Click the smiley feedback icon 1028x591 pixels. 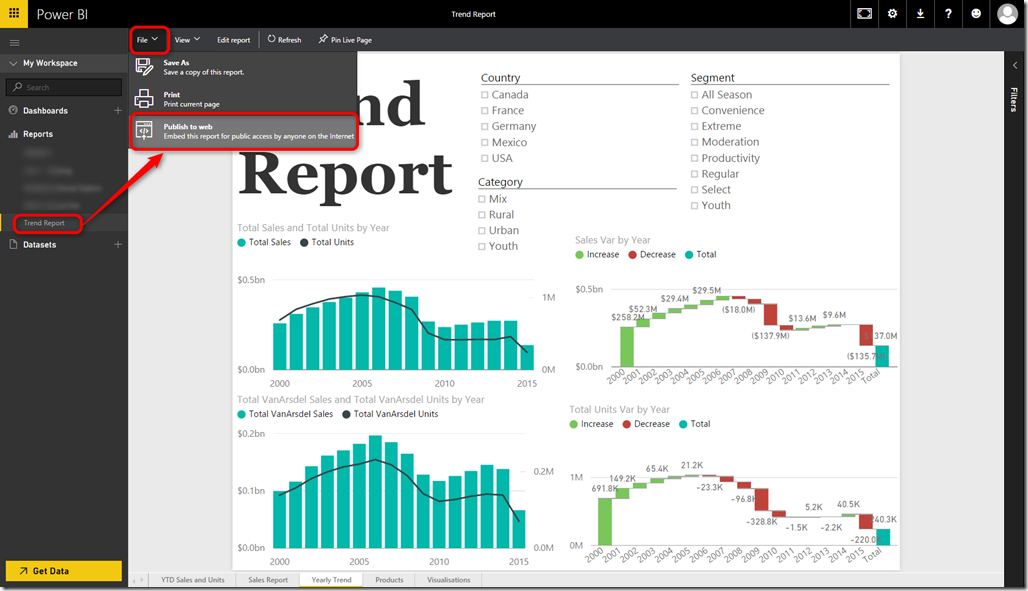[976, 14]
